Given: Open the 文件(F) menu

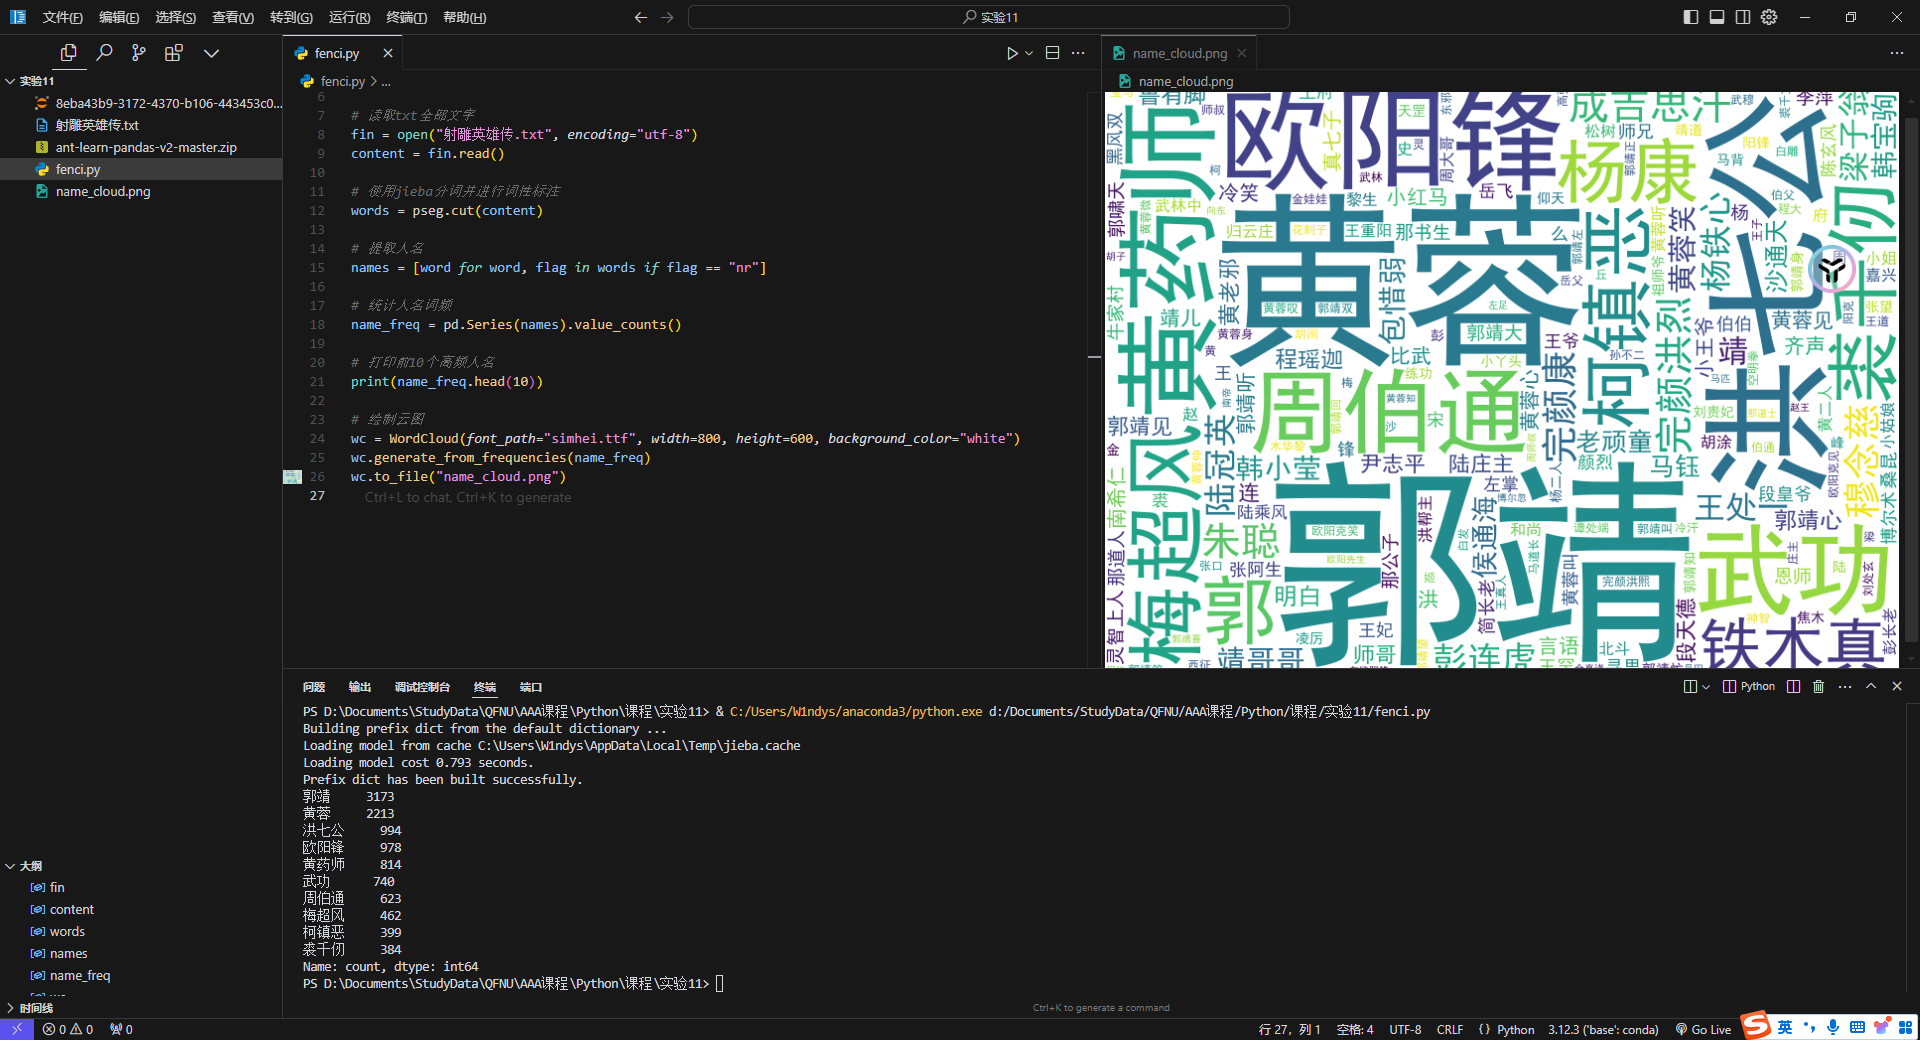Looking at the screenshot, I should click(62, 17).
